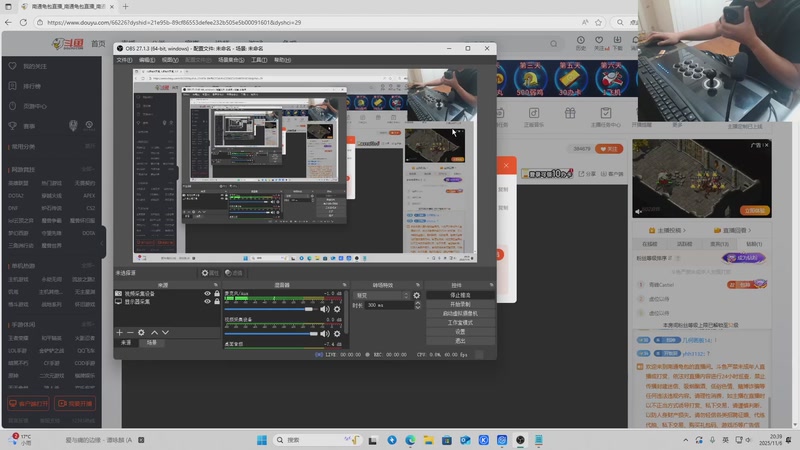Click 开始录制 start recording button
The width and height of the screenshot is (800, 450).
[460, 304]
